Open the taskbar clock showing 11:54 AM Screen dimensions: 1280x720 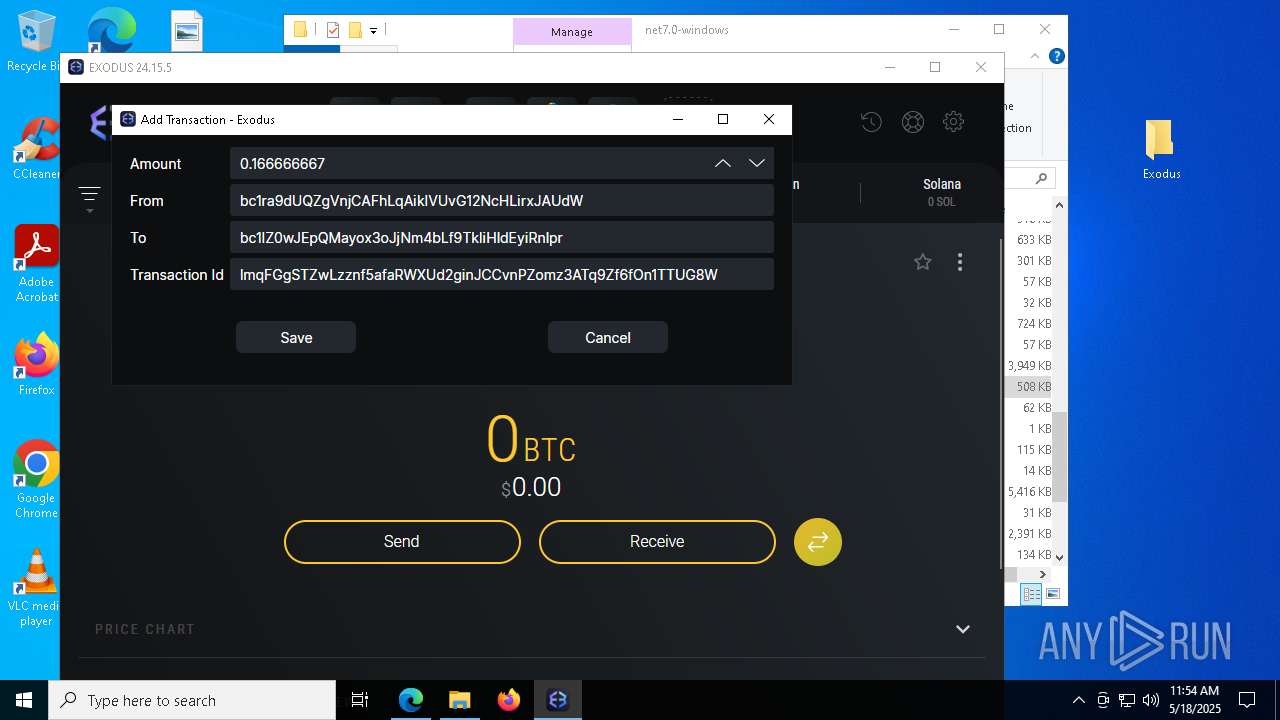(1195, 700)
